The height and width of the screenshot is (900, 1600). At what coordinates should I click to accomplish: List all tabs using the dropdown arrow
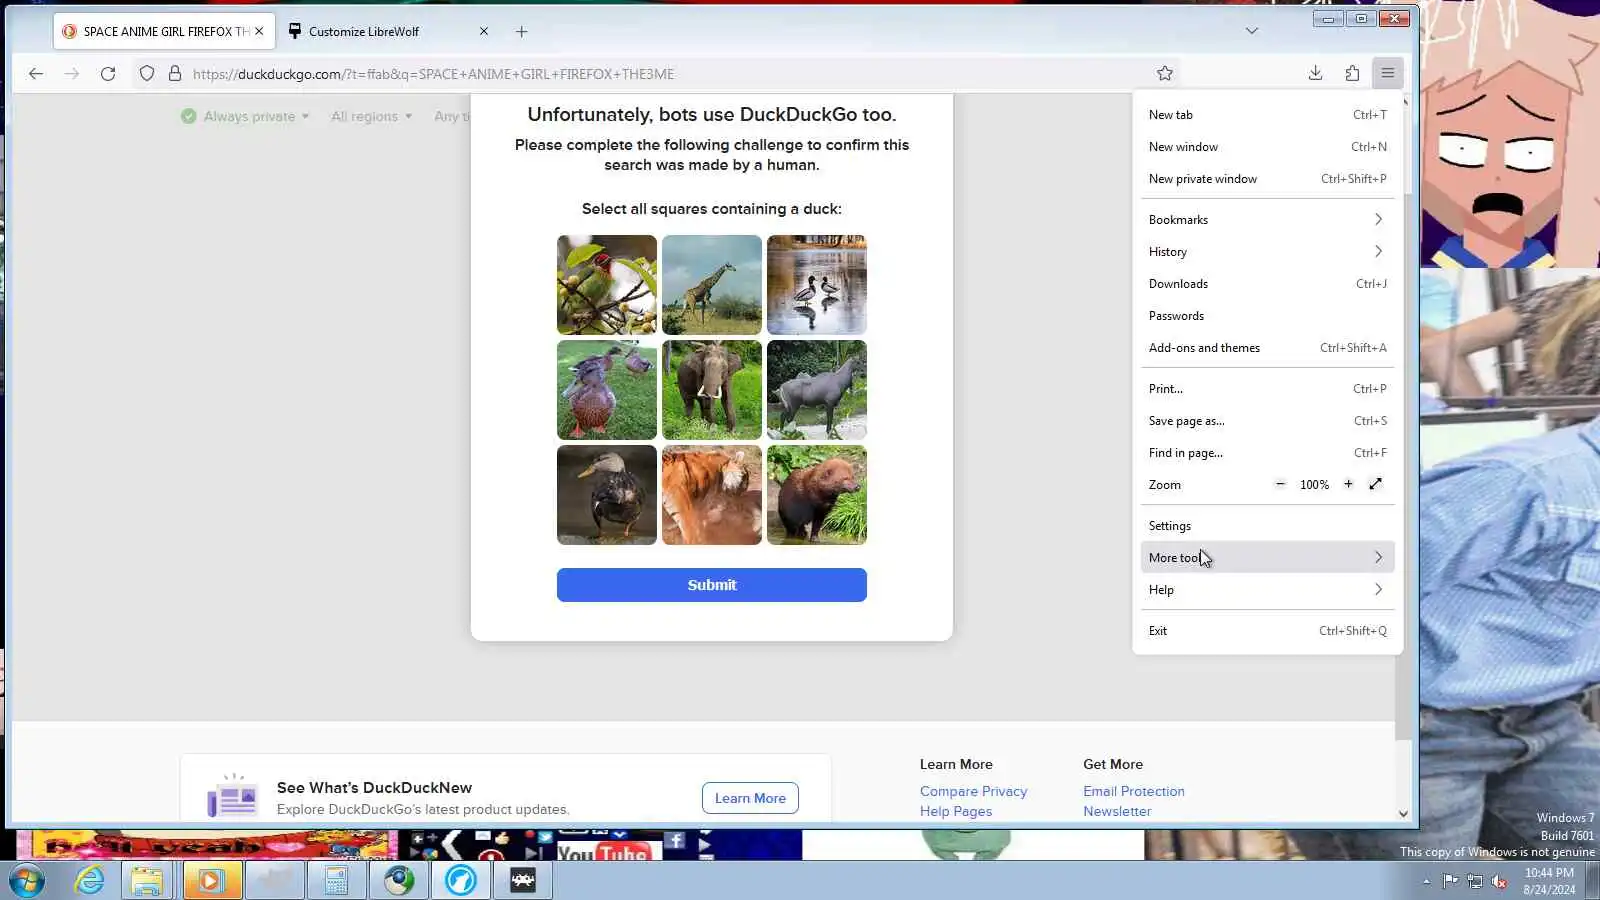point(1252,31)
